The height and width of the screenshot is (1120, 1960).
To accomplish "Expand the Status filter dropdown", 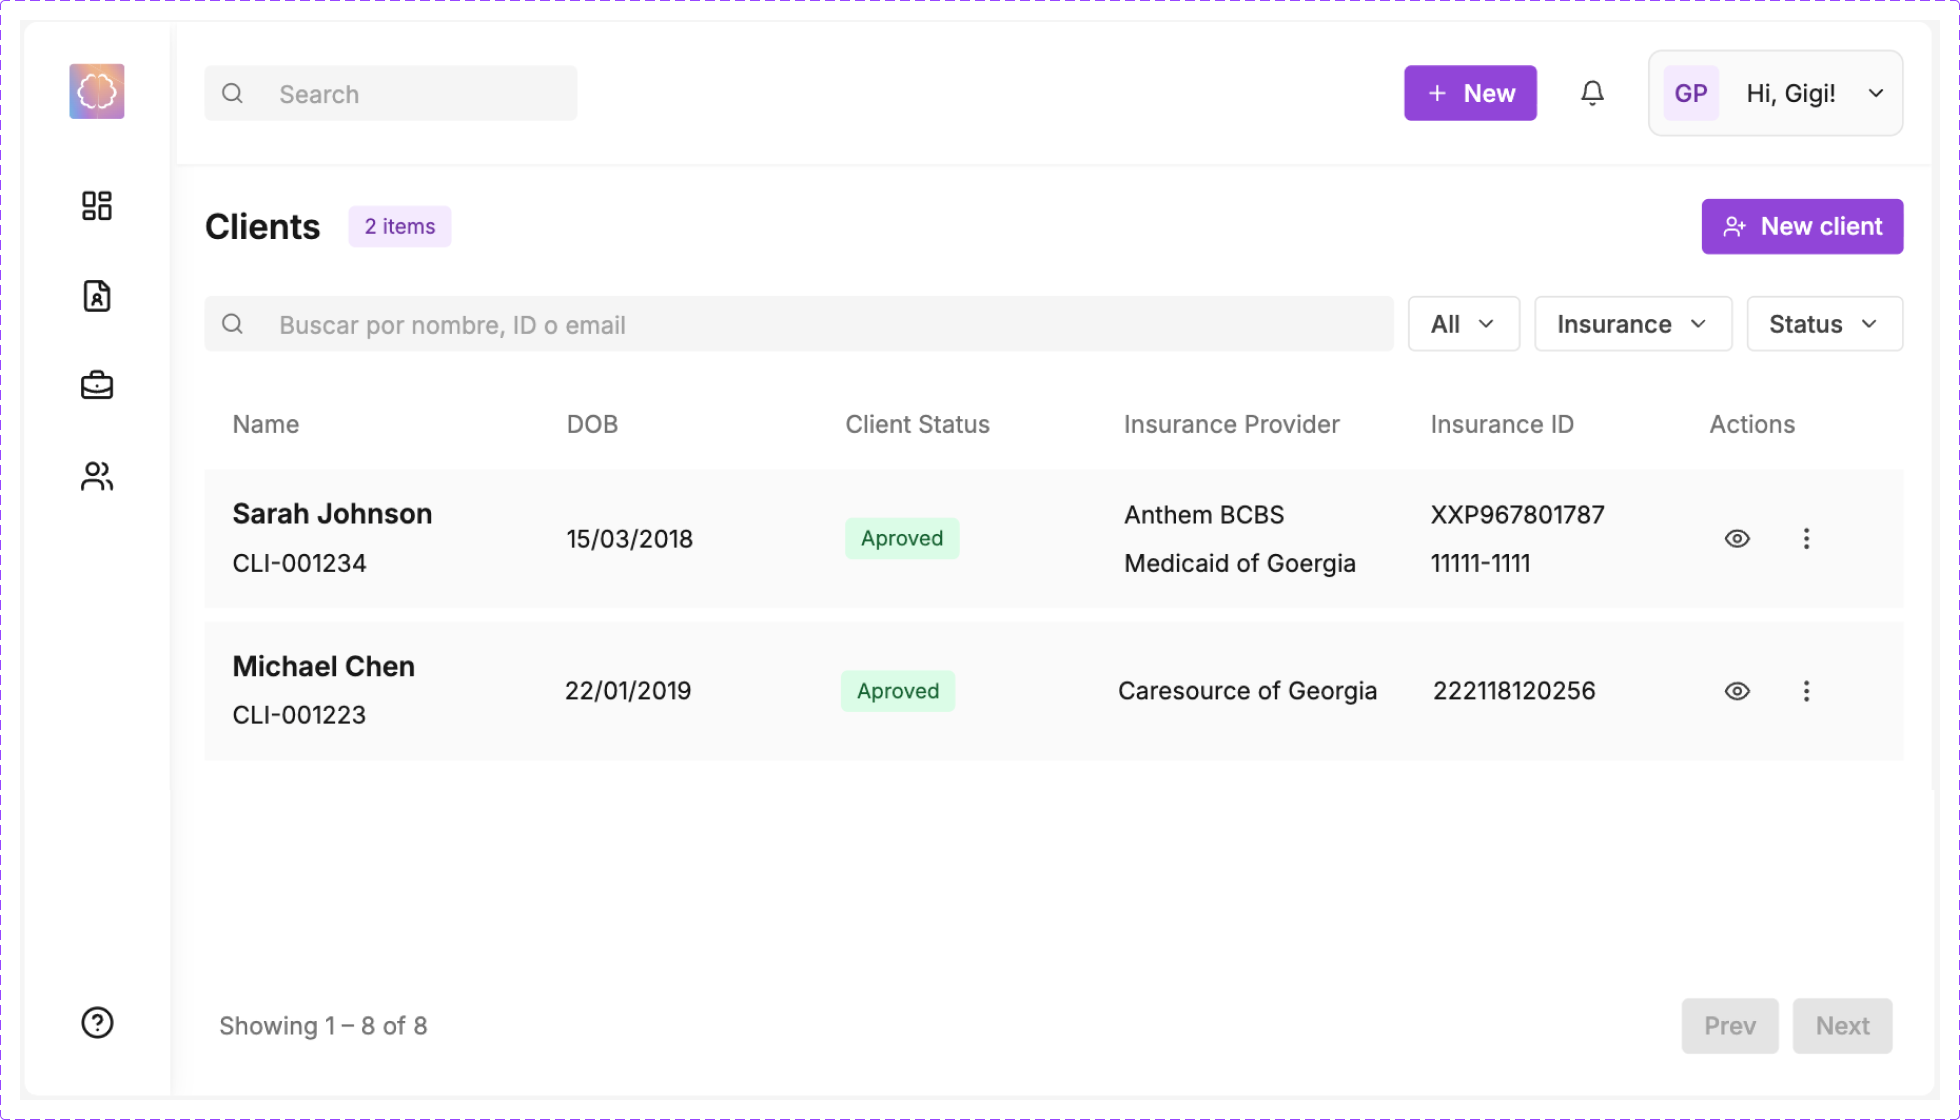I will coord(1824,324).
